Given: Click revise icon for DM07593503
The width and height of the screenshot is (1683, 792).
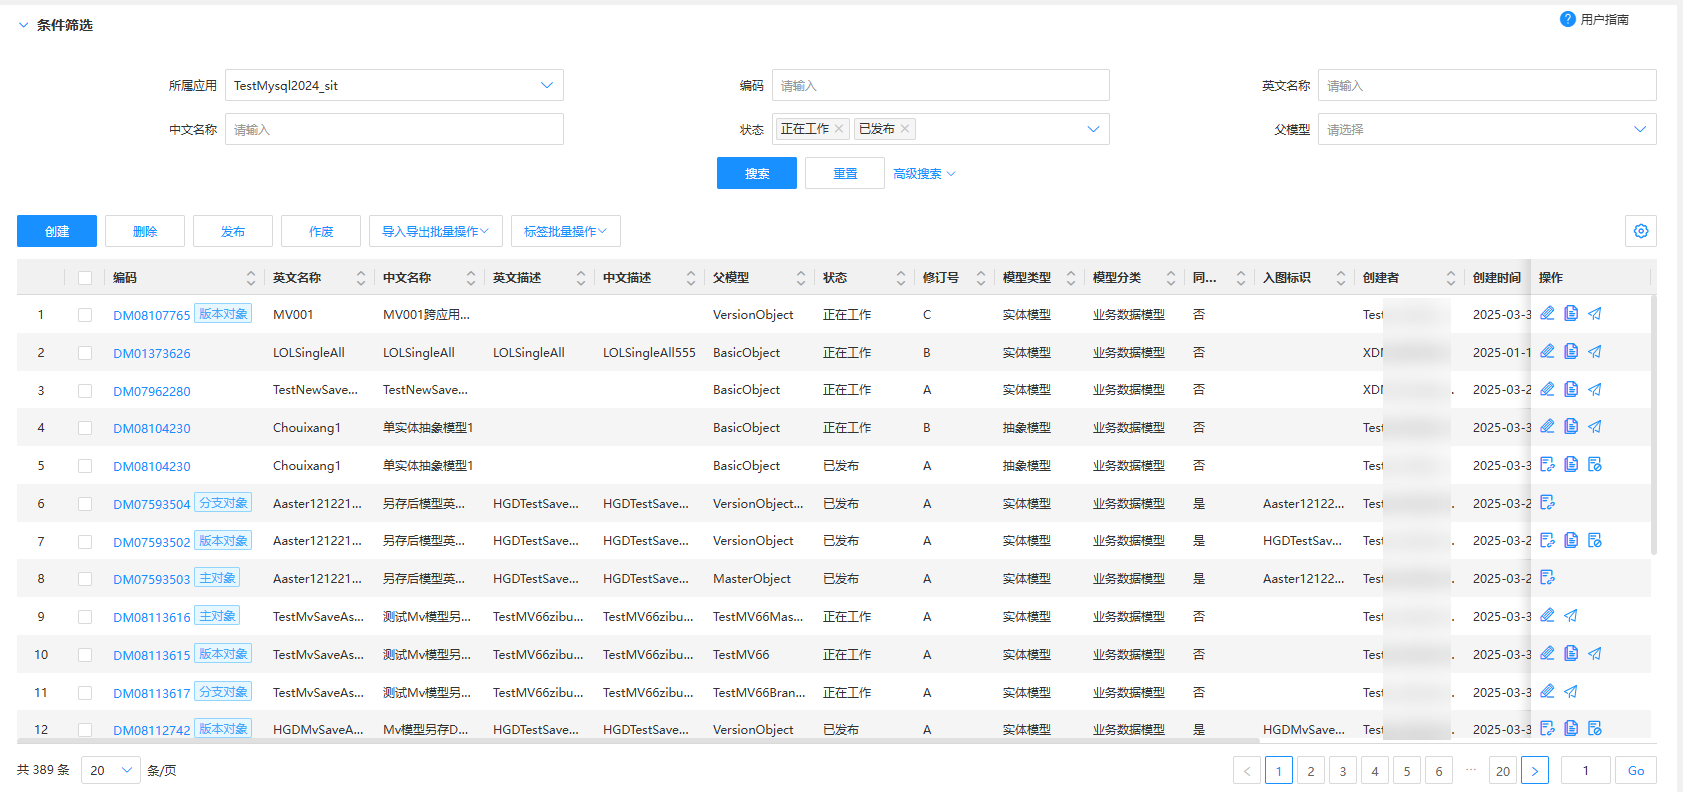Looking at the screenshot, I should coord(1547,577).
